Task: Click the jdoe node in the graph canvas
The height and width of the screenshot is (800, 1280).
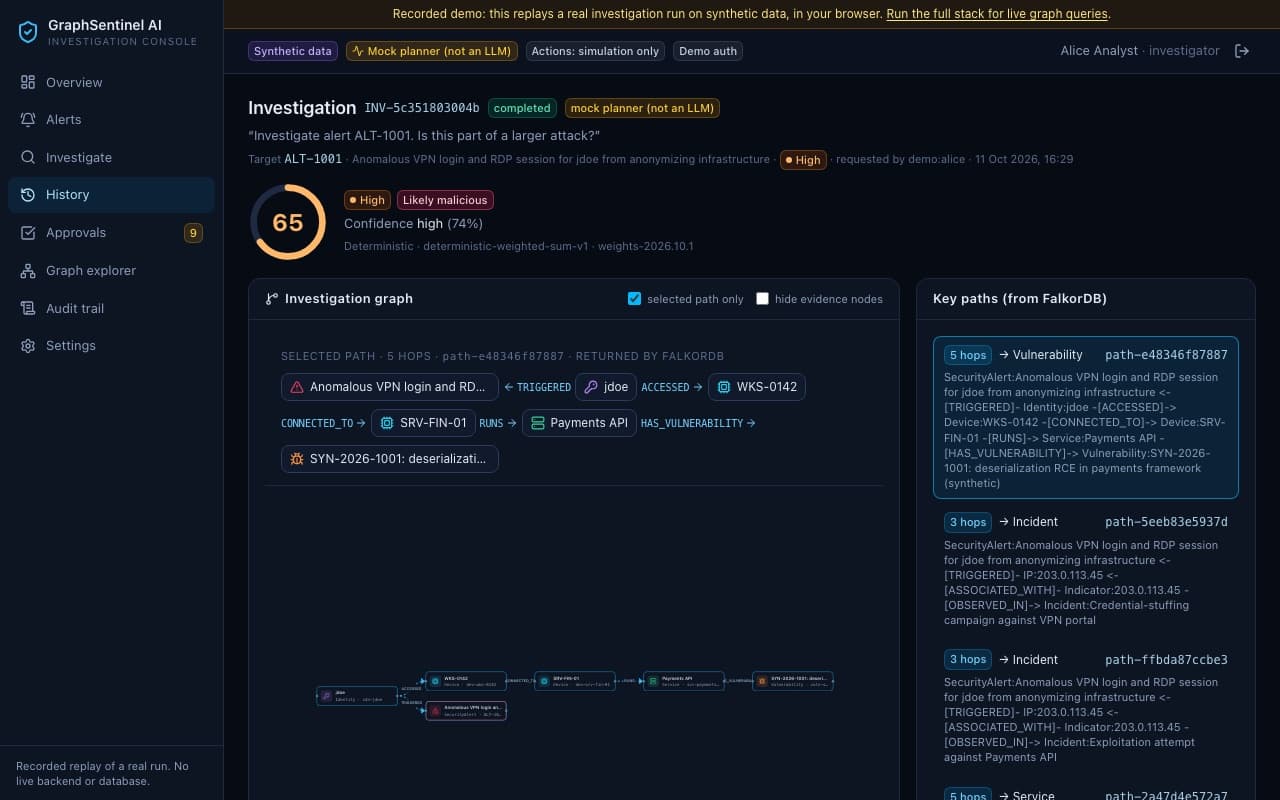Action: point(356,695)
